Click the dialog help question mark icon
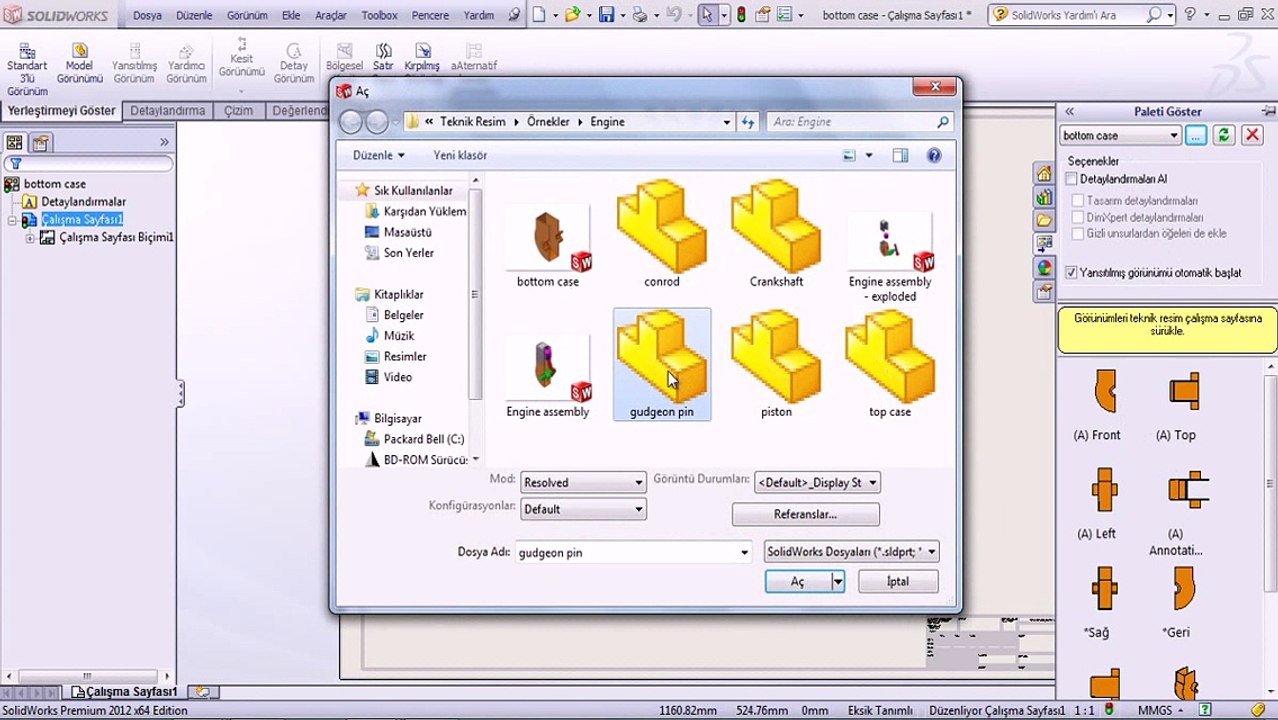 coord(934,155)
